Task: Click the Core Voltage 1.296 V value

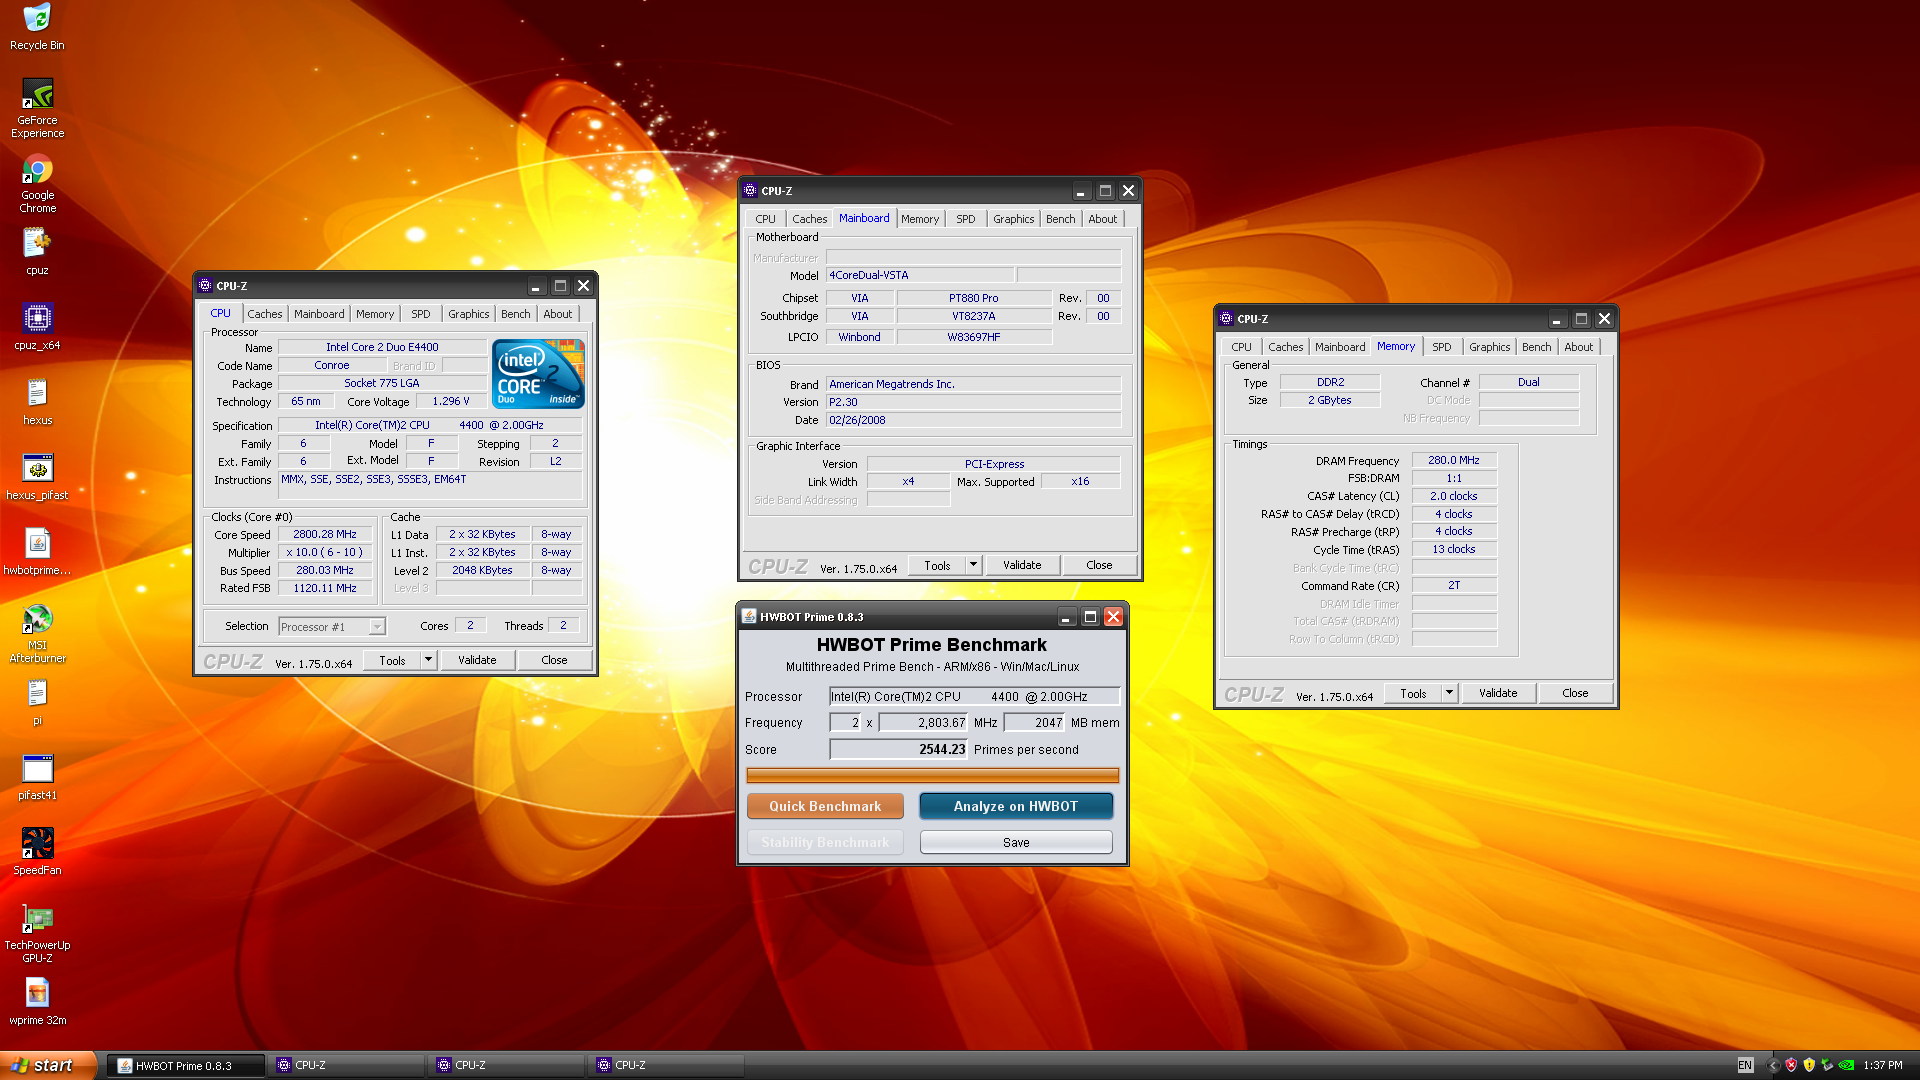Action: point(451,401)
